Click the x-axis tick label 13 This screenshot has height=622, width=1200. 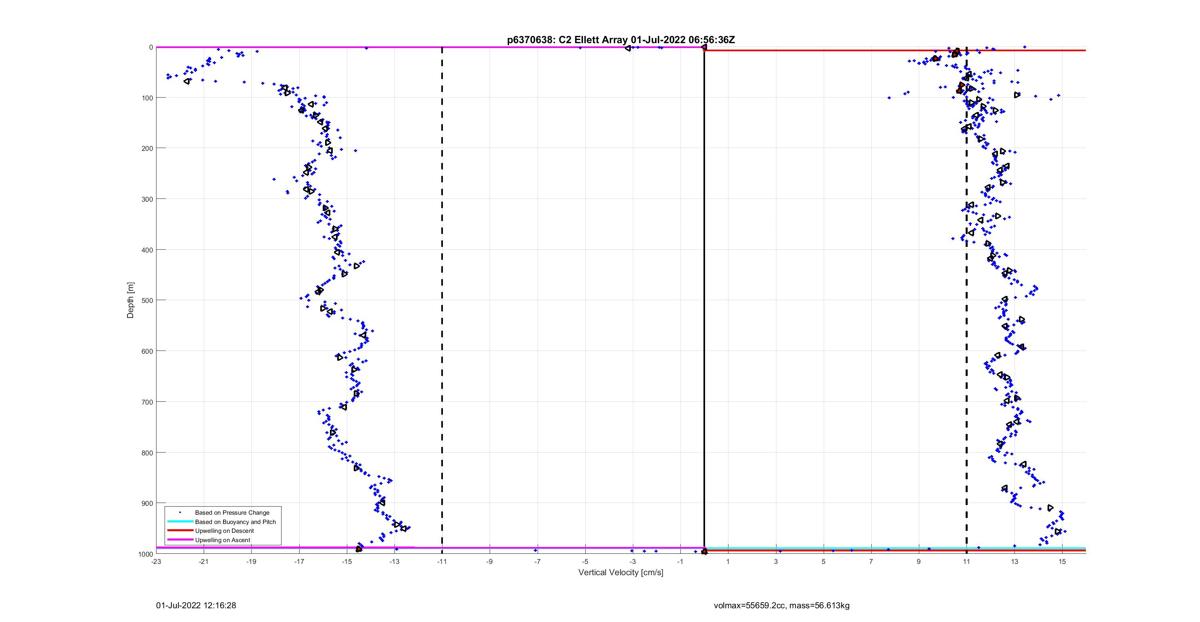coord(1014,561)
